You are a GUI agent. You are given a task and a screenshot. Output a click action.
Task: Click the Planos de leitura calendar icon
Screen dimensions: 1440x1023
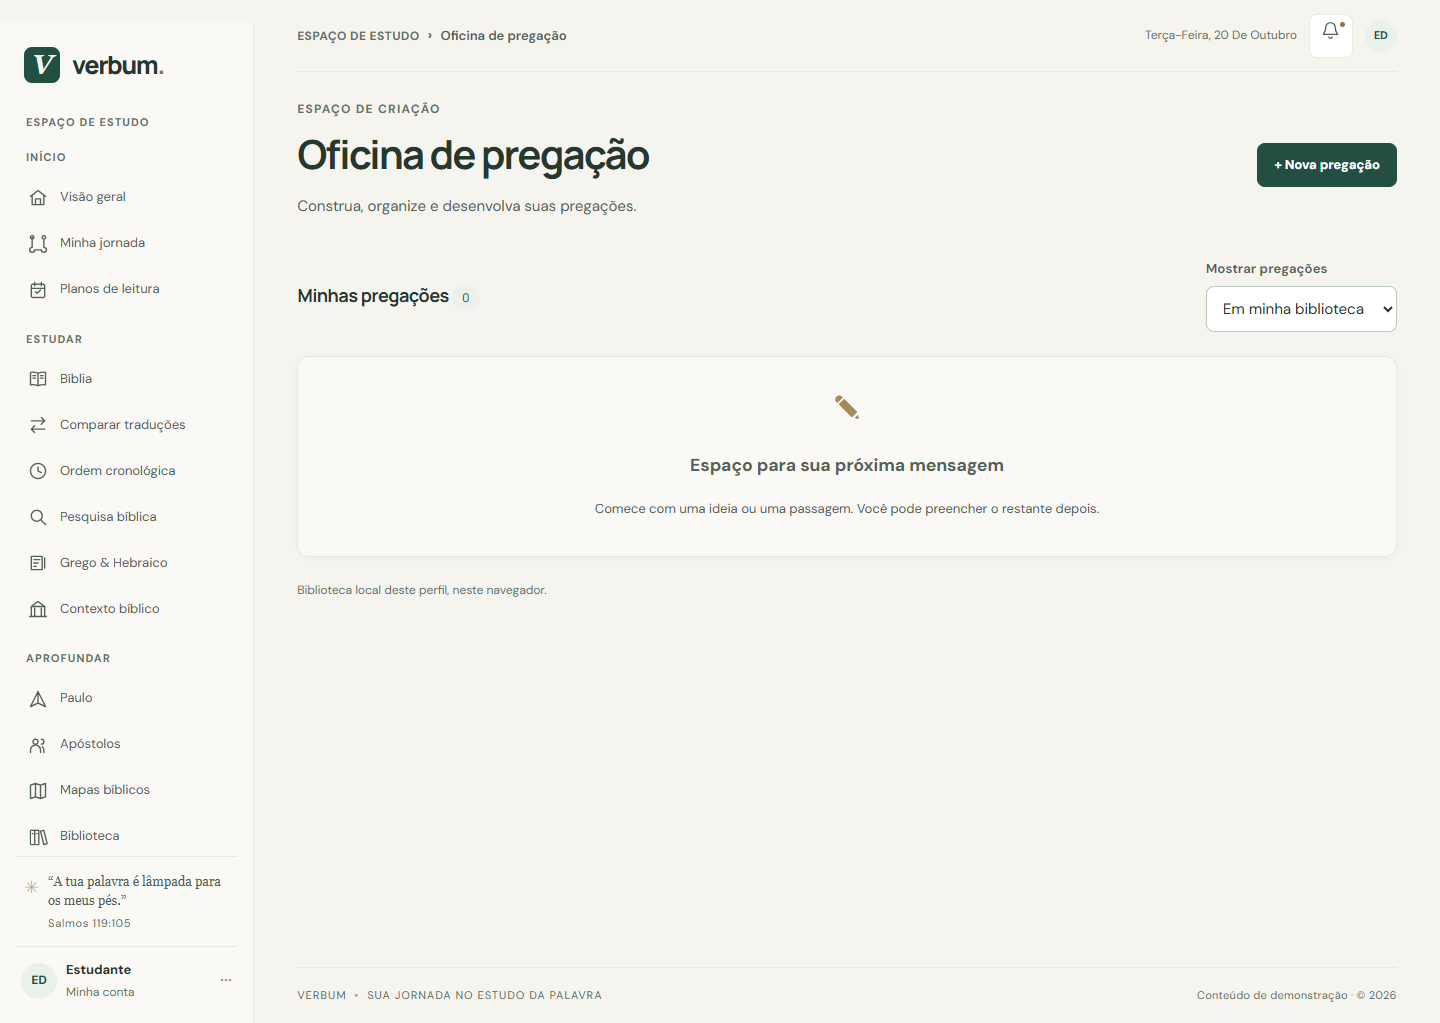coord(38,289)
